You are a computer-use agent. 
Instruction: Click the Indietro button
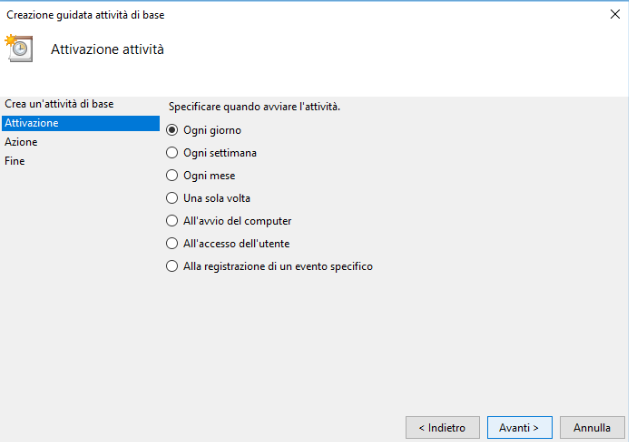click(442, 428)
